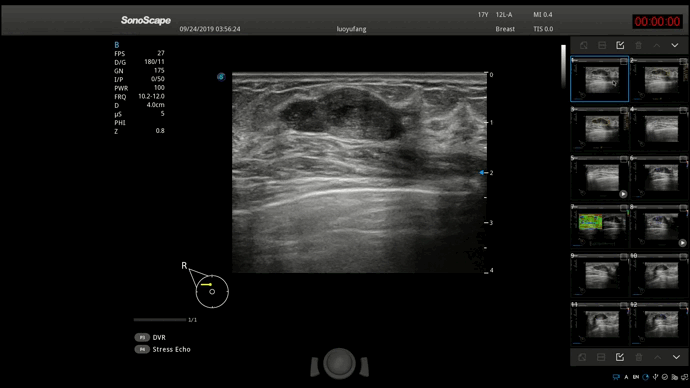Screen dimensions: 690x388
Task: Click the top up chevron arrow
Action: click(657, 45)
